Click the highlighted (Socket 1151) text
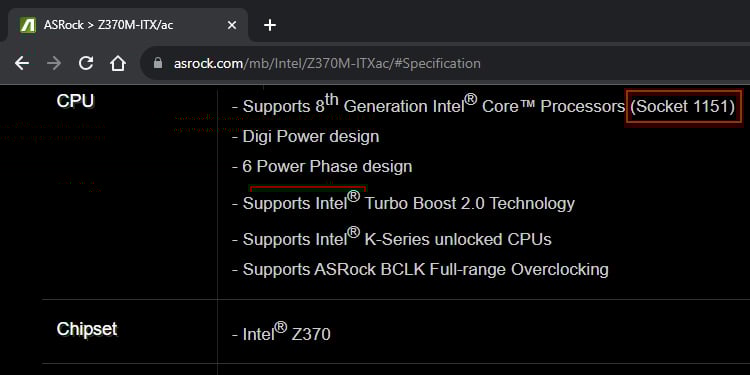This screenshot has height=375, width=750. click(683, 106)
